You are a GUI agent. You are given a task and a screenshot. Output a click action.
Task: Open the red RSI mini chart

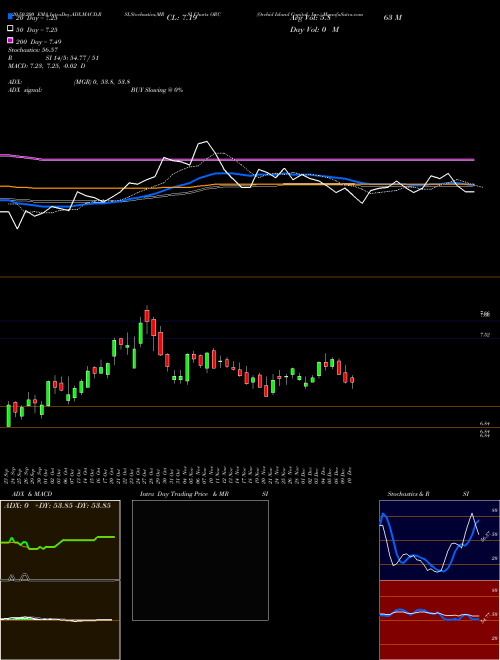(x=439, y=620)
